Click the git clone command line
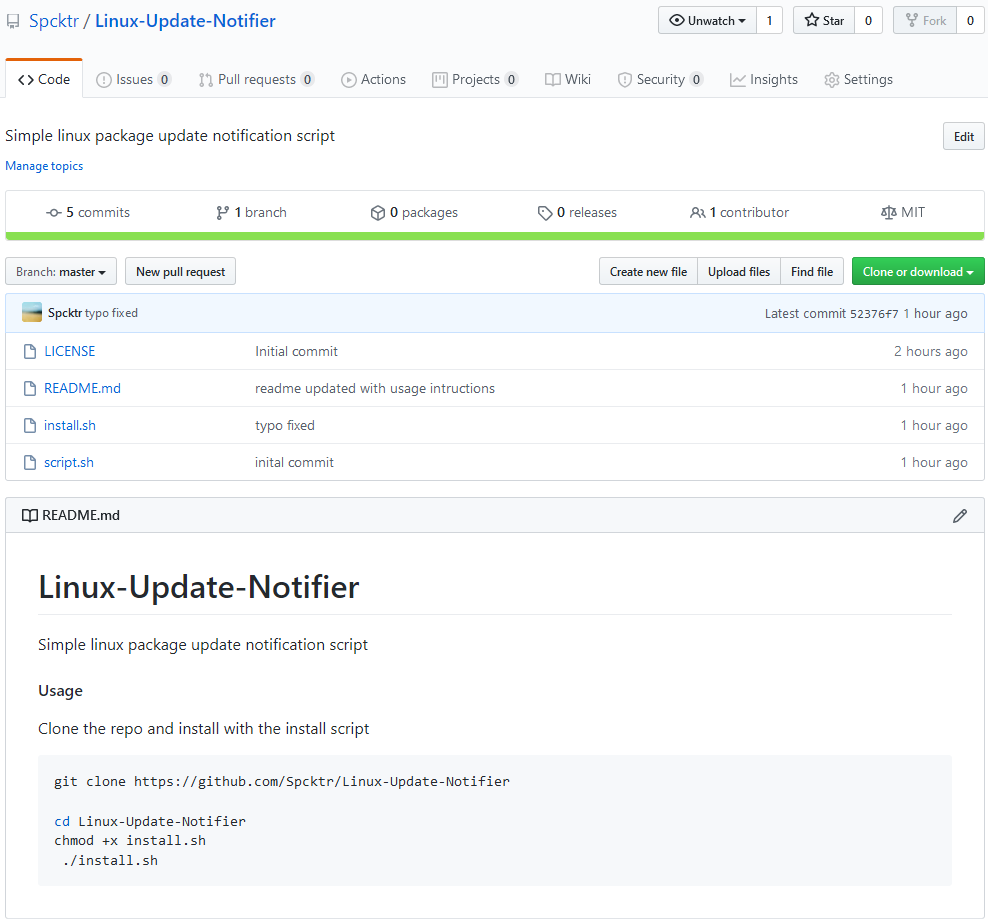Screen dimensions: 988x919 coord(282,782)
